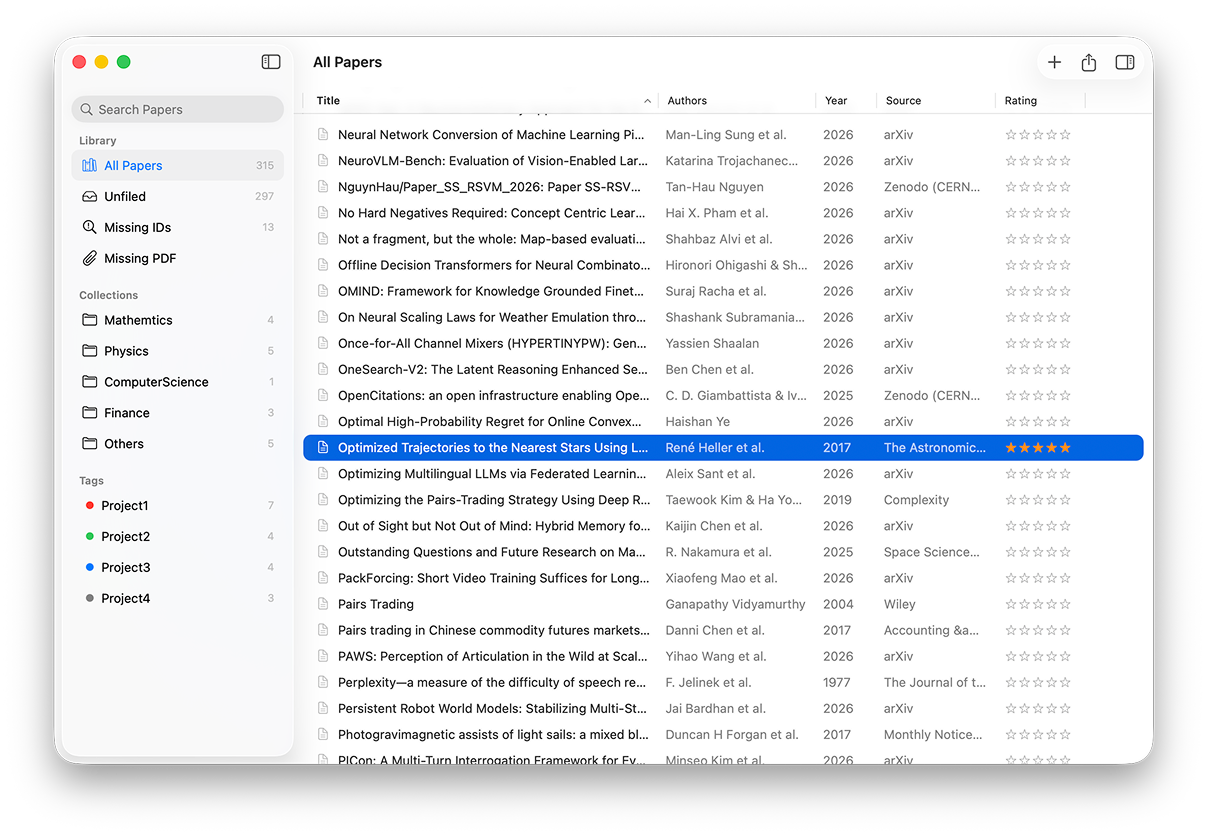The image size is (1208, 836).
Task: Set star rating for NeuroVLM-Bench row
Action: 1038,161
